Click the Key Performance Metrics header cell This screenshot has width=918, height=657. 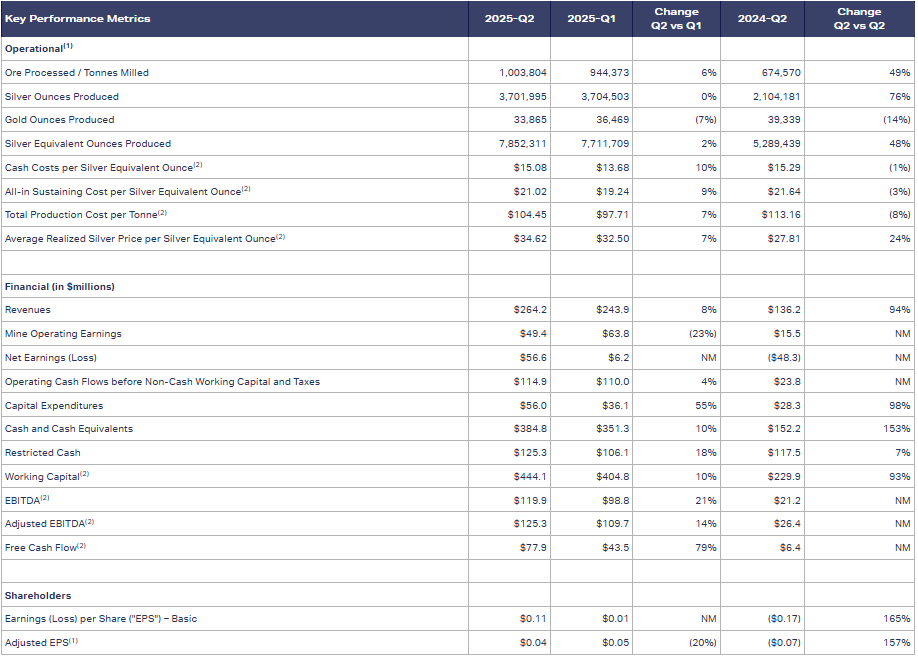tap(77, 19)
